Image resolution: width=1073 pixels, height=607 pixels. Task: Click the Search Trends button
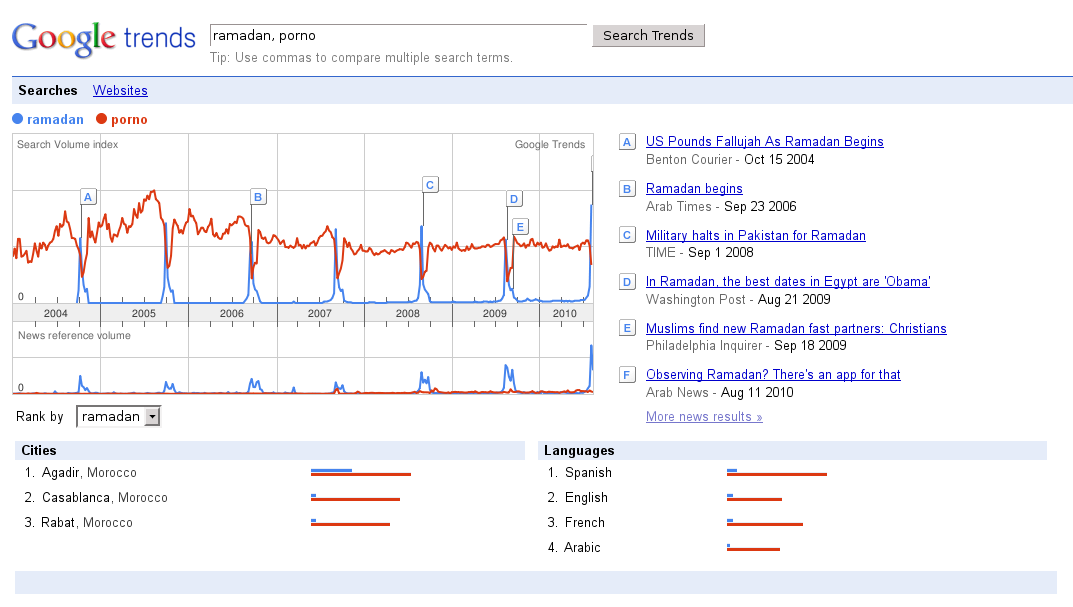[648, 36]
